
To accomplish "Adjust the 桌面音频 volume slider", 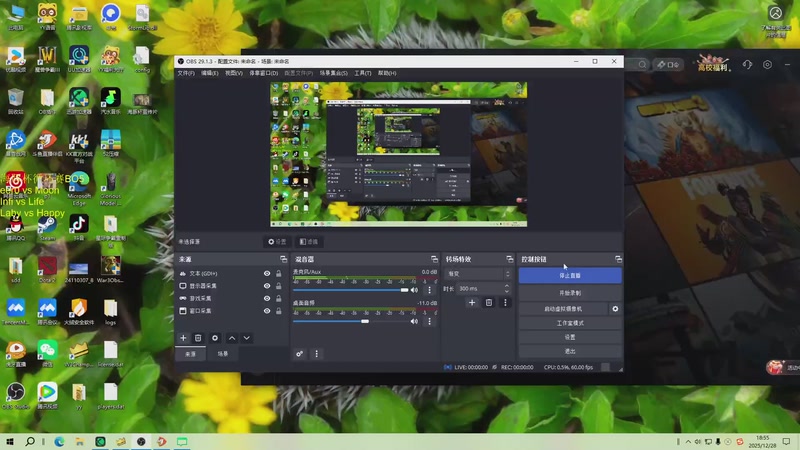I will tap(365, 321).
